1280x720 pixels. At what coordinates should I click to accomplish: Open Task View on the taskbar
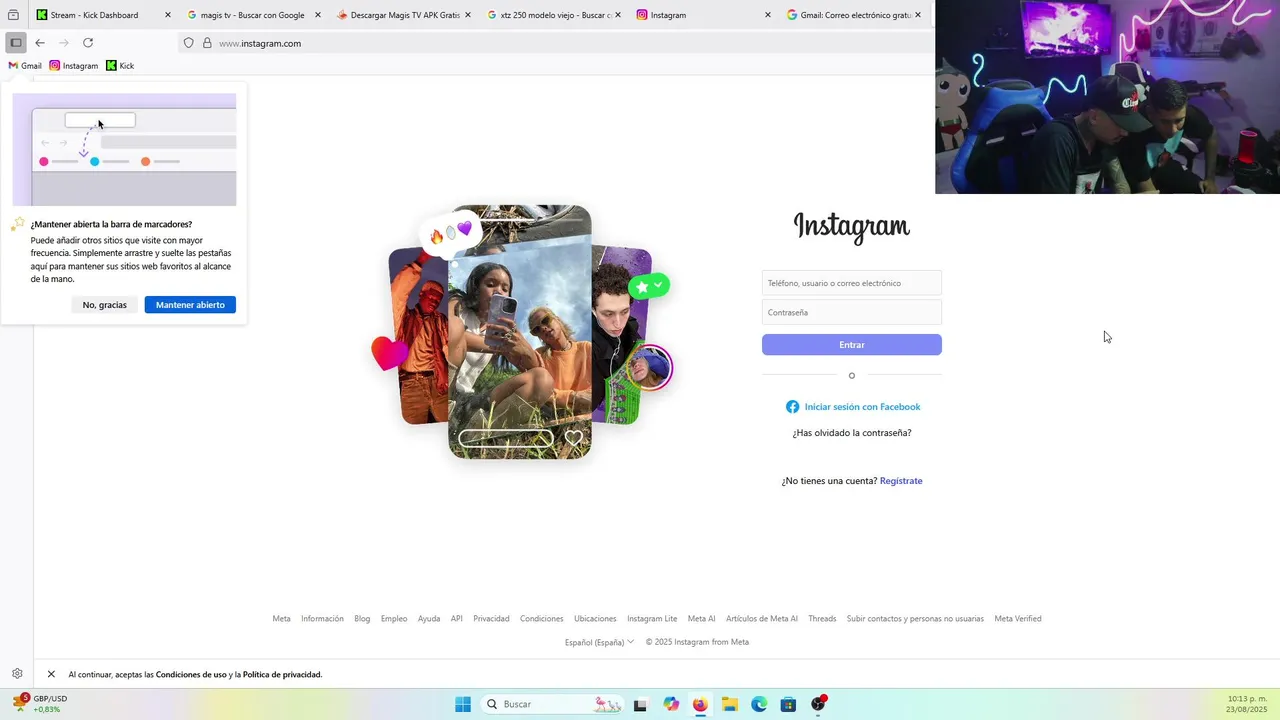point(640,704)
